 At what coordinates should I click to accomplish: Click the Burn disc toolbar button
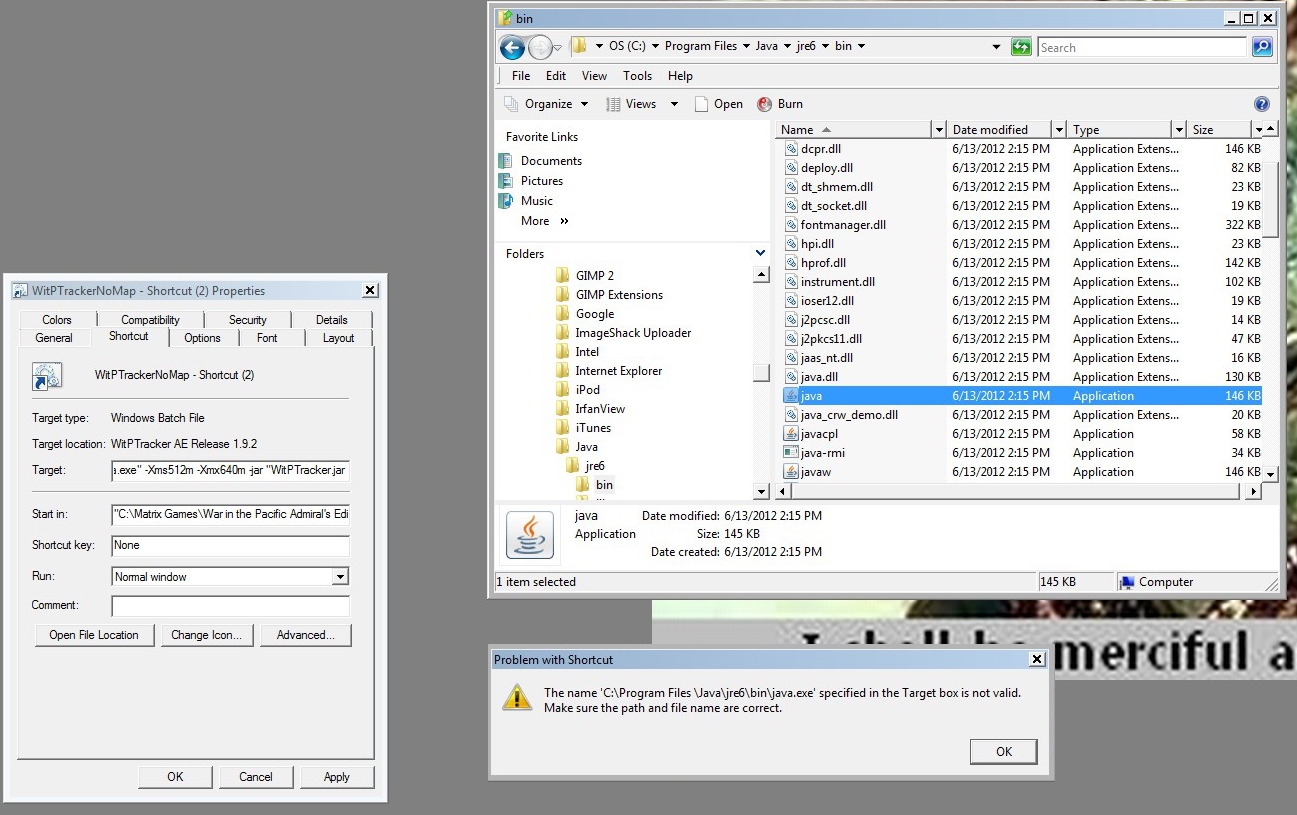pyautogui.click(x=780, y=104)
